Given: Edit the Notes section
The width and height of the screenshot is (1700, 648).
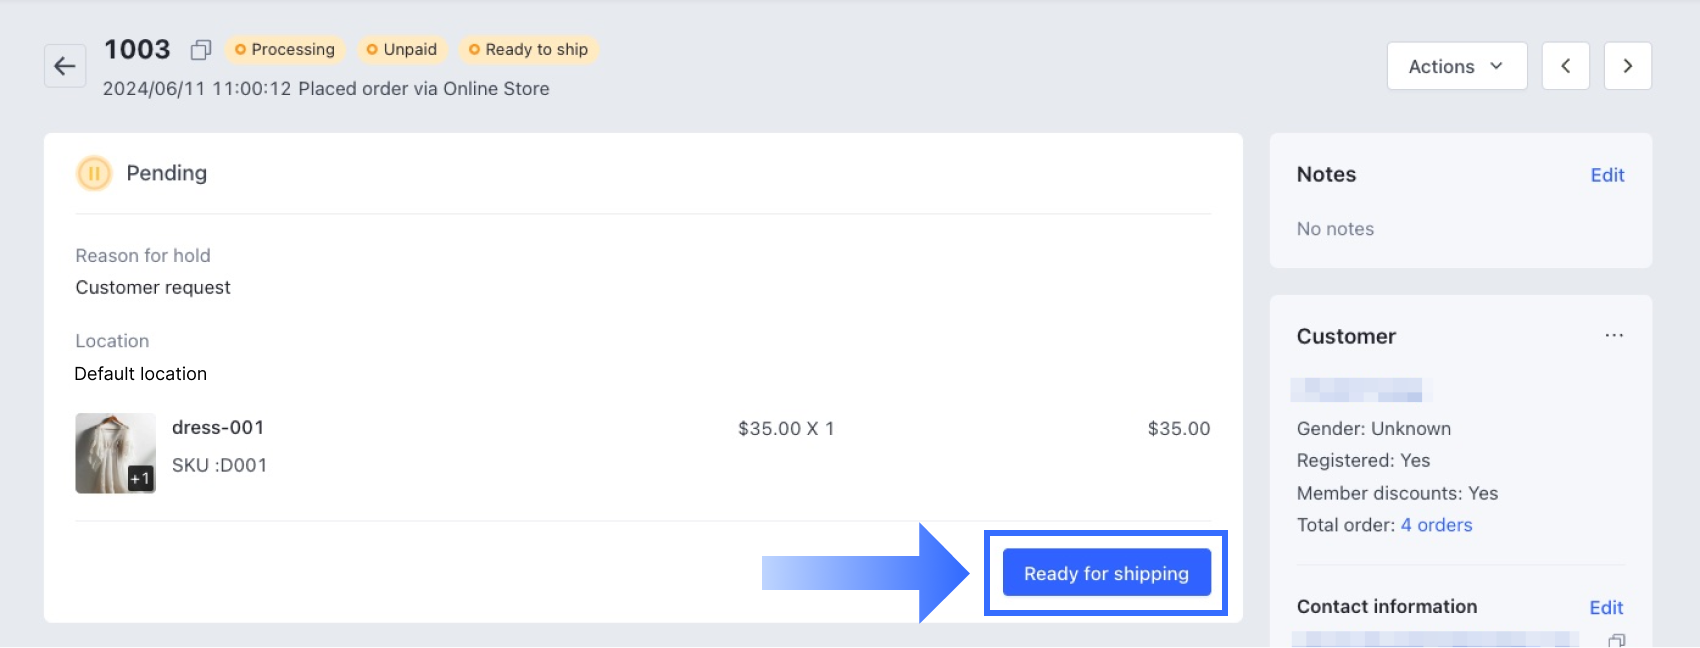Looking at the screenshot, I should coord(1607,175).
